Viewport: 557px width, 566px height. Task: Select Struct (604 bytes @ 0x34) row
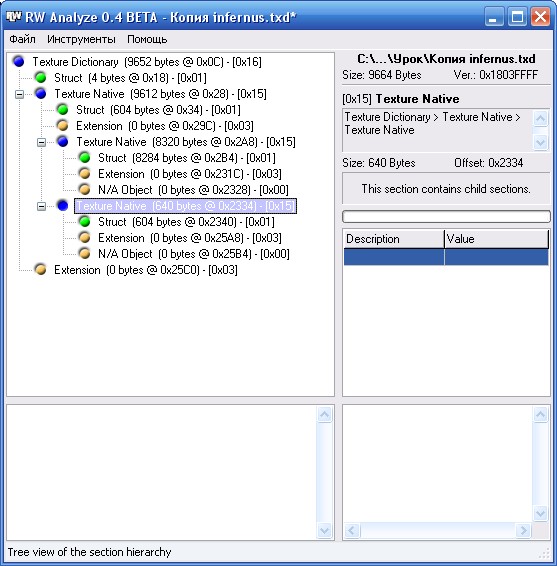click(158, 110)
